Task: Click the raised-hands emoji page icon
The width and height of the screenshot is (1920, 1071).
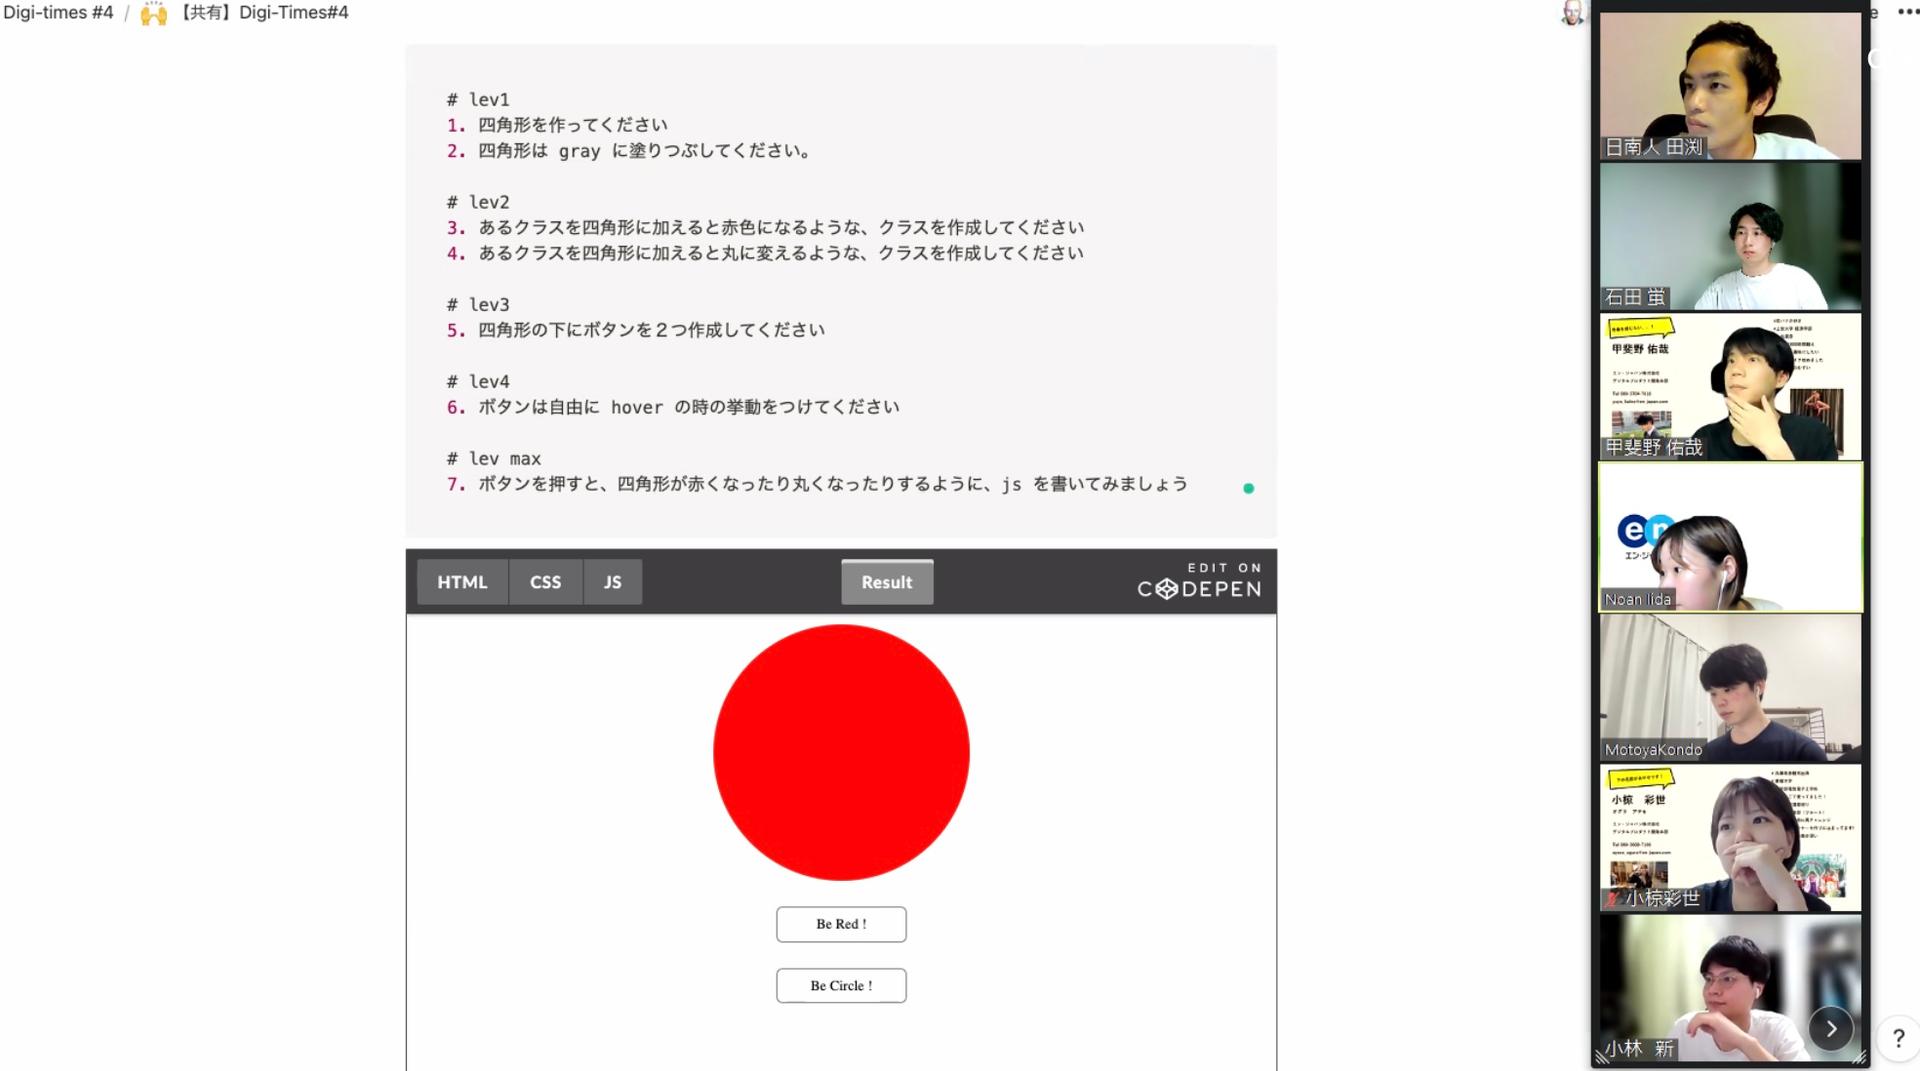Action: click(153, 13)
